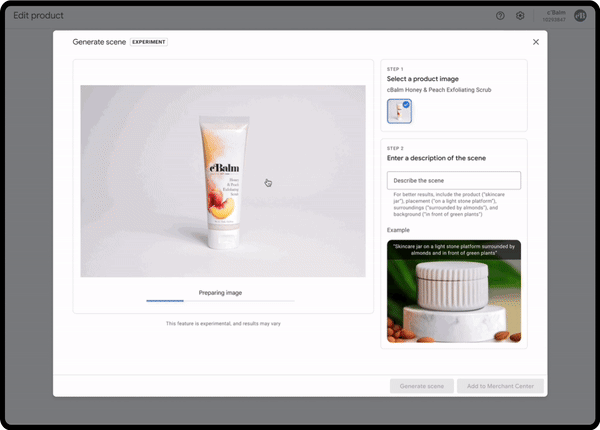Viewport: 600px width, 430px height.
Task: Focus the Describe the scene field
Action: point(454,181)
